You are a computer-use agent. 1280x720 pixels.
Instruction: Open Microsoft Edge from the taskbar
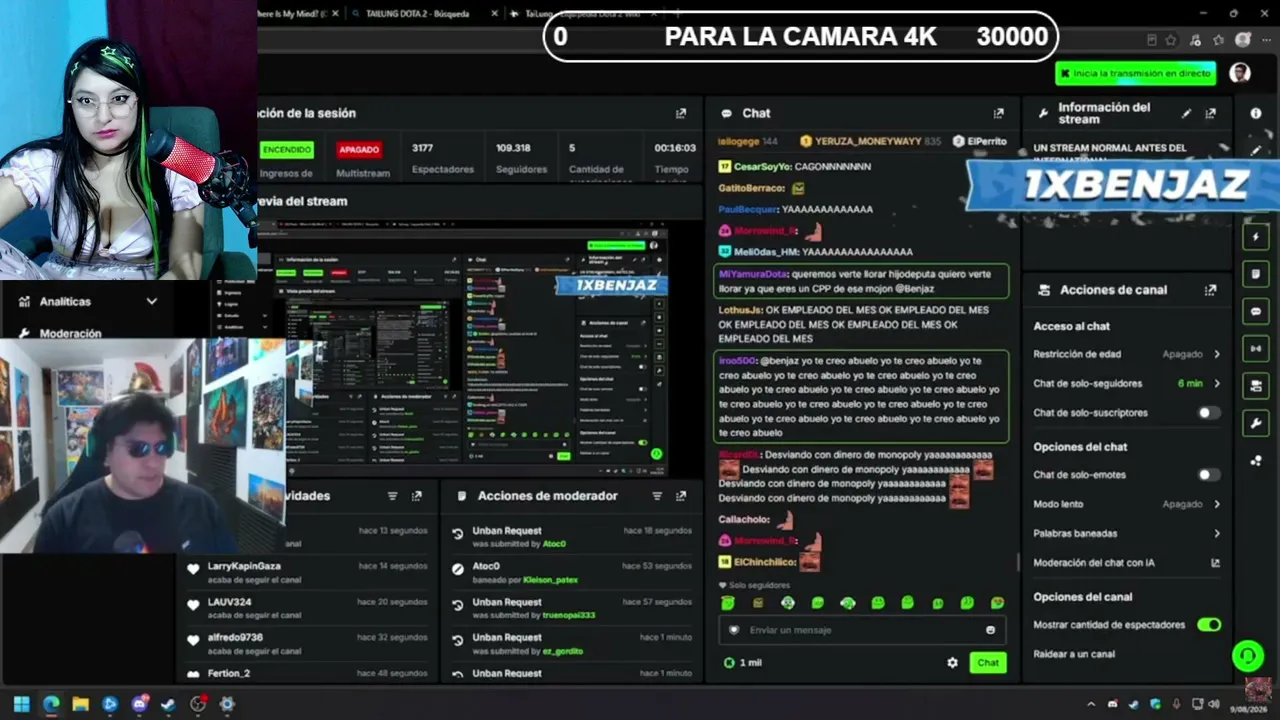tap(51, 704)
